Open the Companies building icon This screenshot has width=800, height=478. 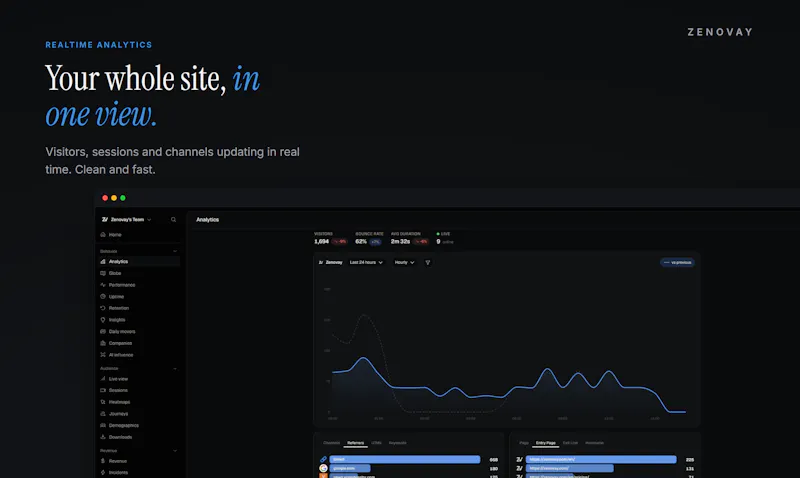coord(103,343)
